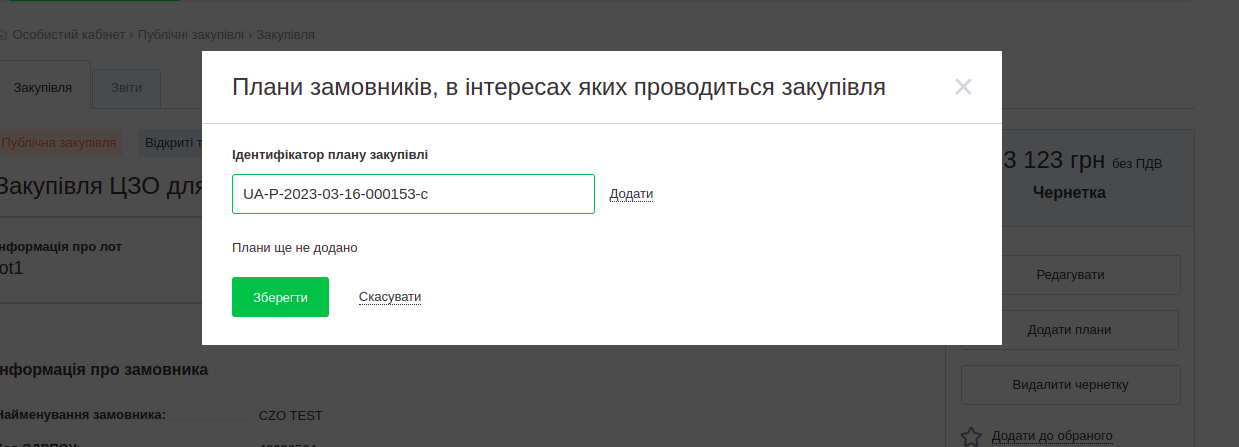Screen dimensions: 1239x447
Task: Click the Скасувати link
Action: pyautogui.click(x=390, y=297)
